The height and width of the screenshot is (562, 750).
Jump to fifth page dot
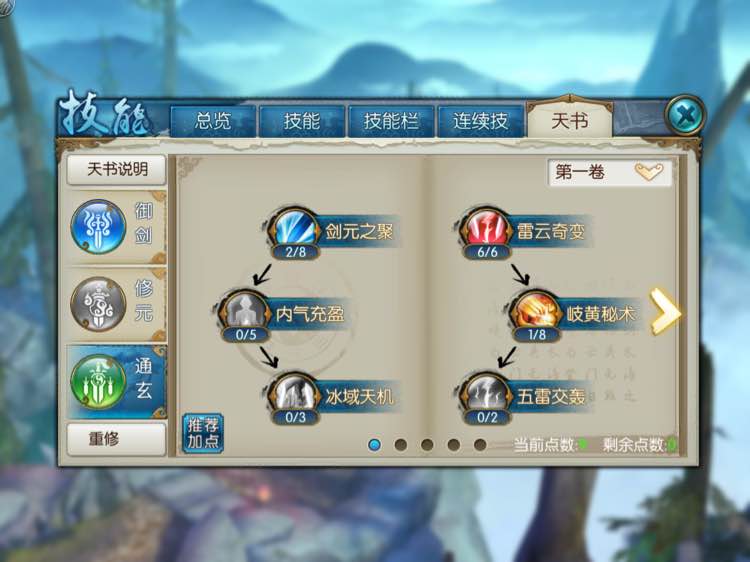(480, 445)
